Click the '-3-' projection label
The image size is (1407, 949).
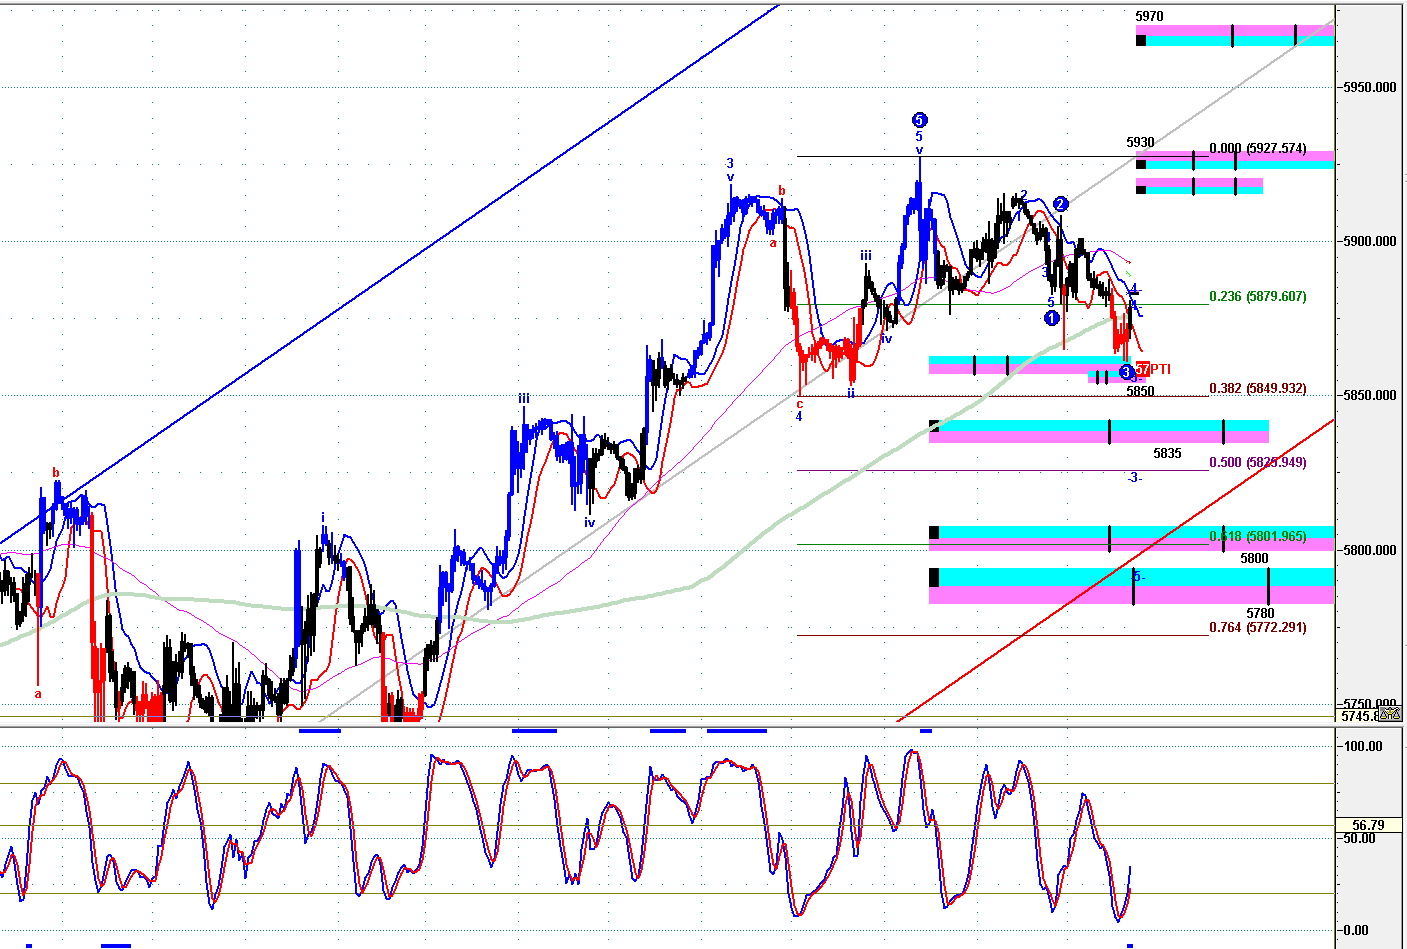click(x=1134, y=477)
